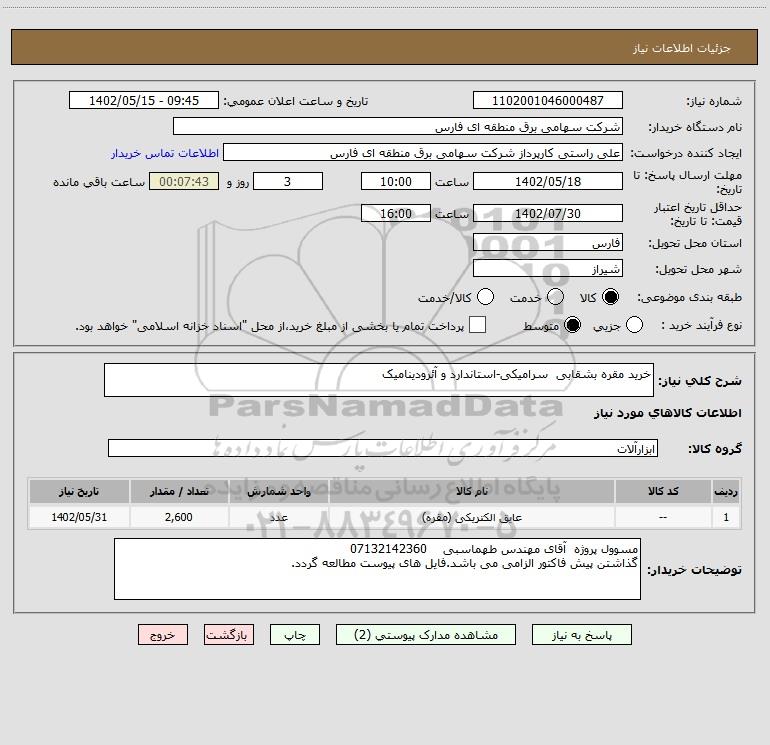Click the تعداد / مقدار column header
Viewport: 770px width, 745px height.
point(179,491)
